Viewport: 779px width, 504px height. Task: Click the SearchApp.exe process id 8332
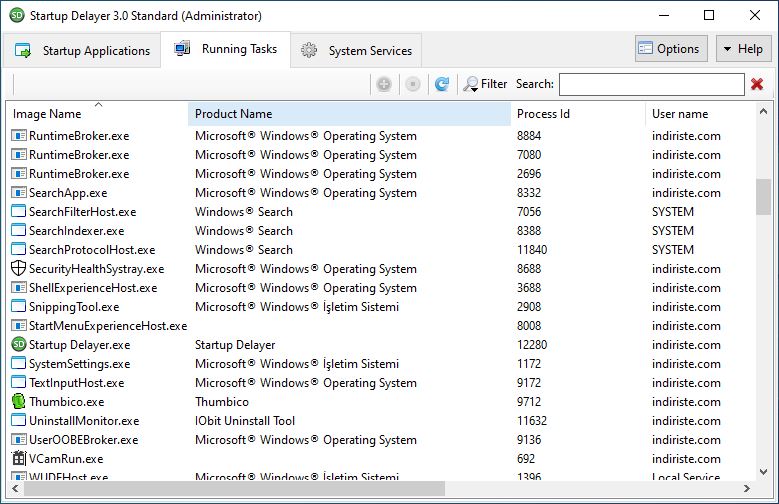[529, 193]
